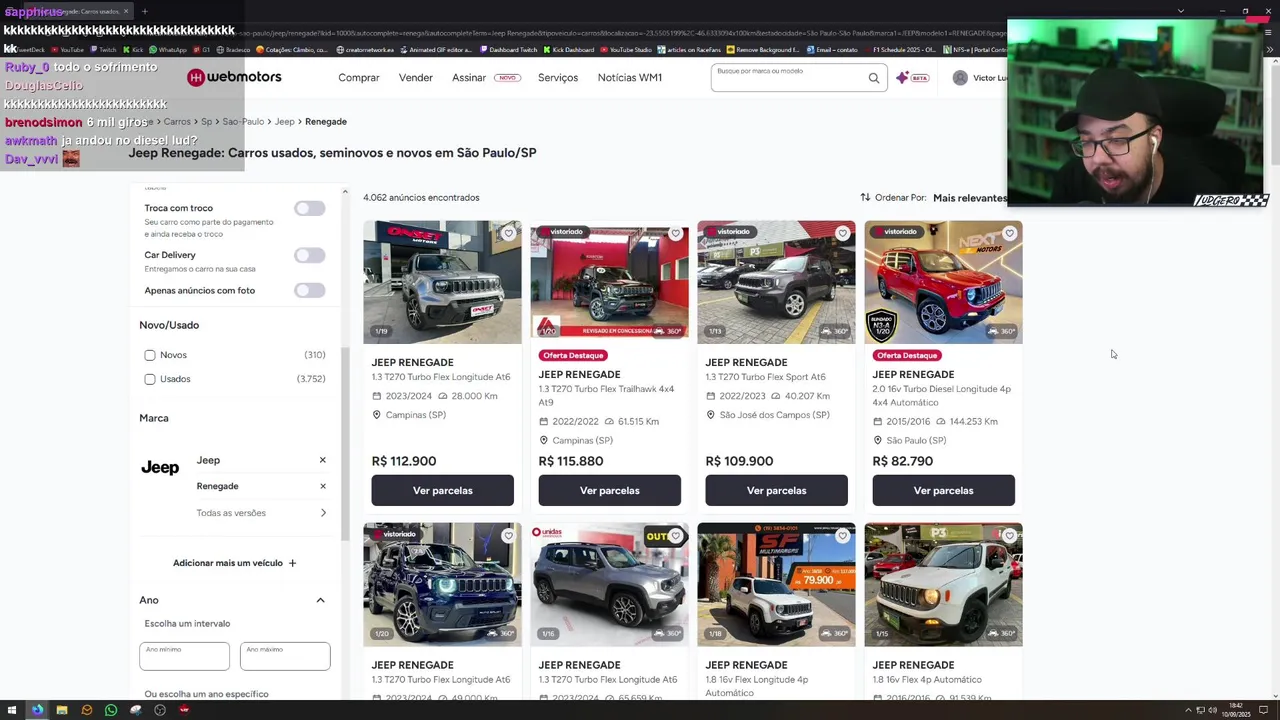Remove the Renegade model filter

pyautogui.click(x=322, y=486)
